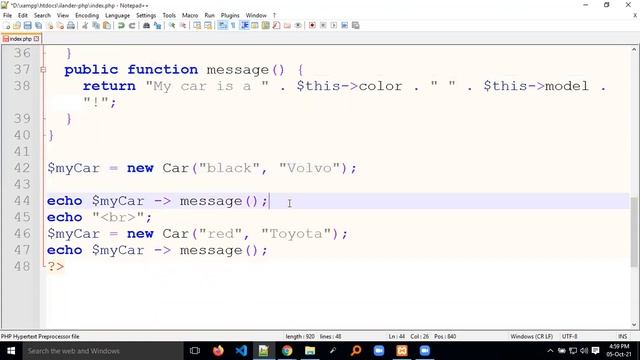This screenshot has height=360, width=640.
Task: Close the index.php tab
Action: 36,39
